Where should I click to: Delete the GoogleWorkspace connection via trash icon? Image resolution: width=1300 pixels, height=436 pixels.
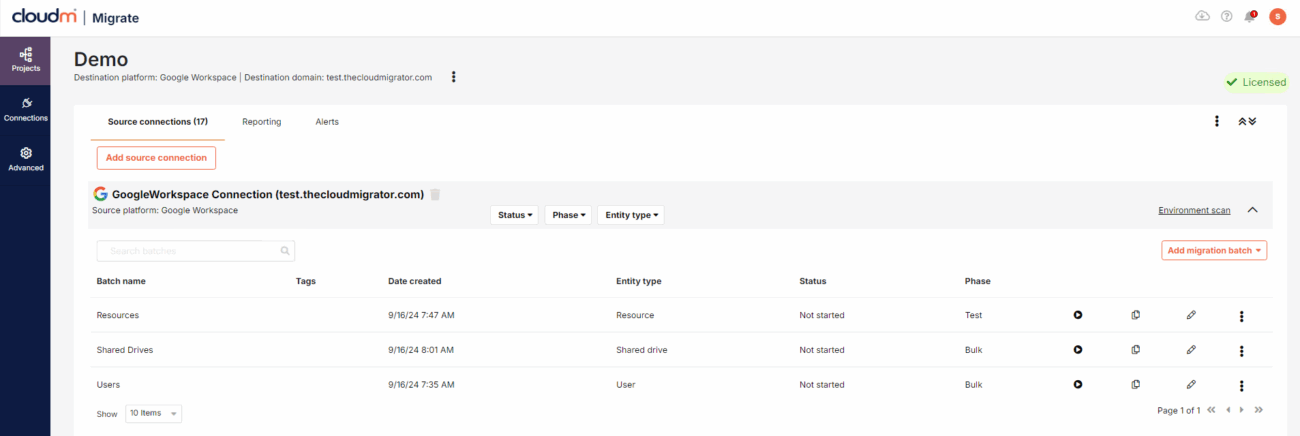click(x=435, y=194)
